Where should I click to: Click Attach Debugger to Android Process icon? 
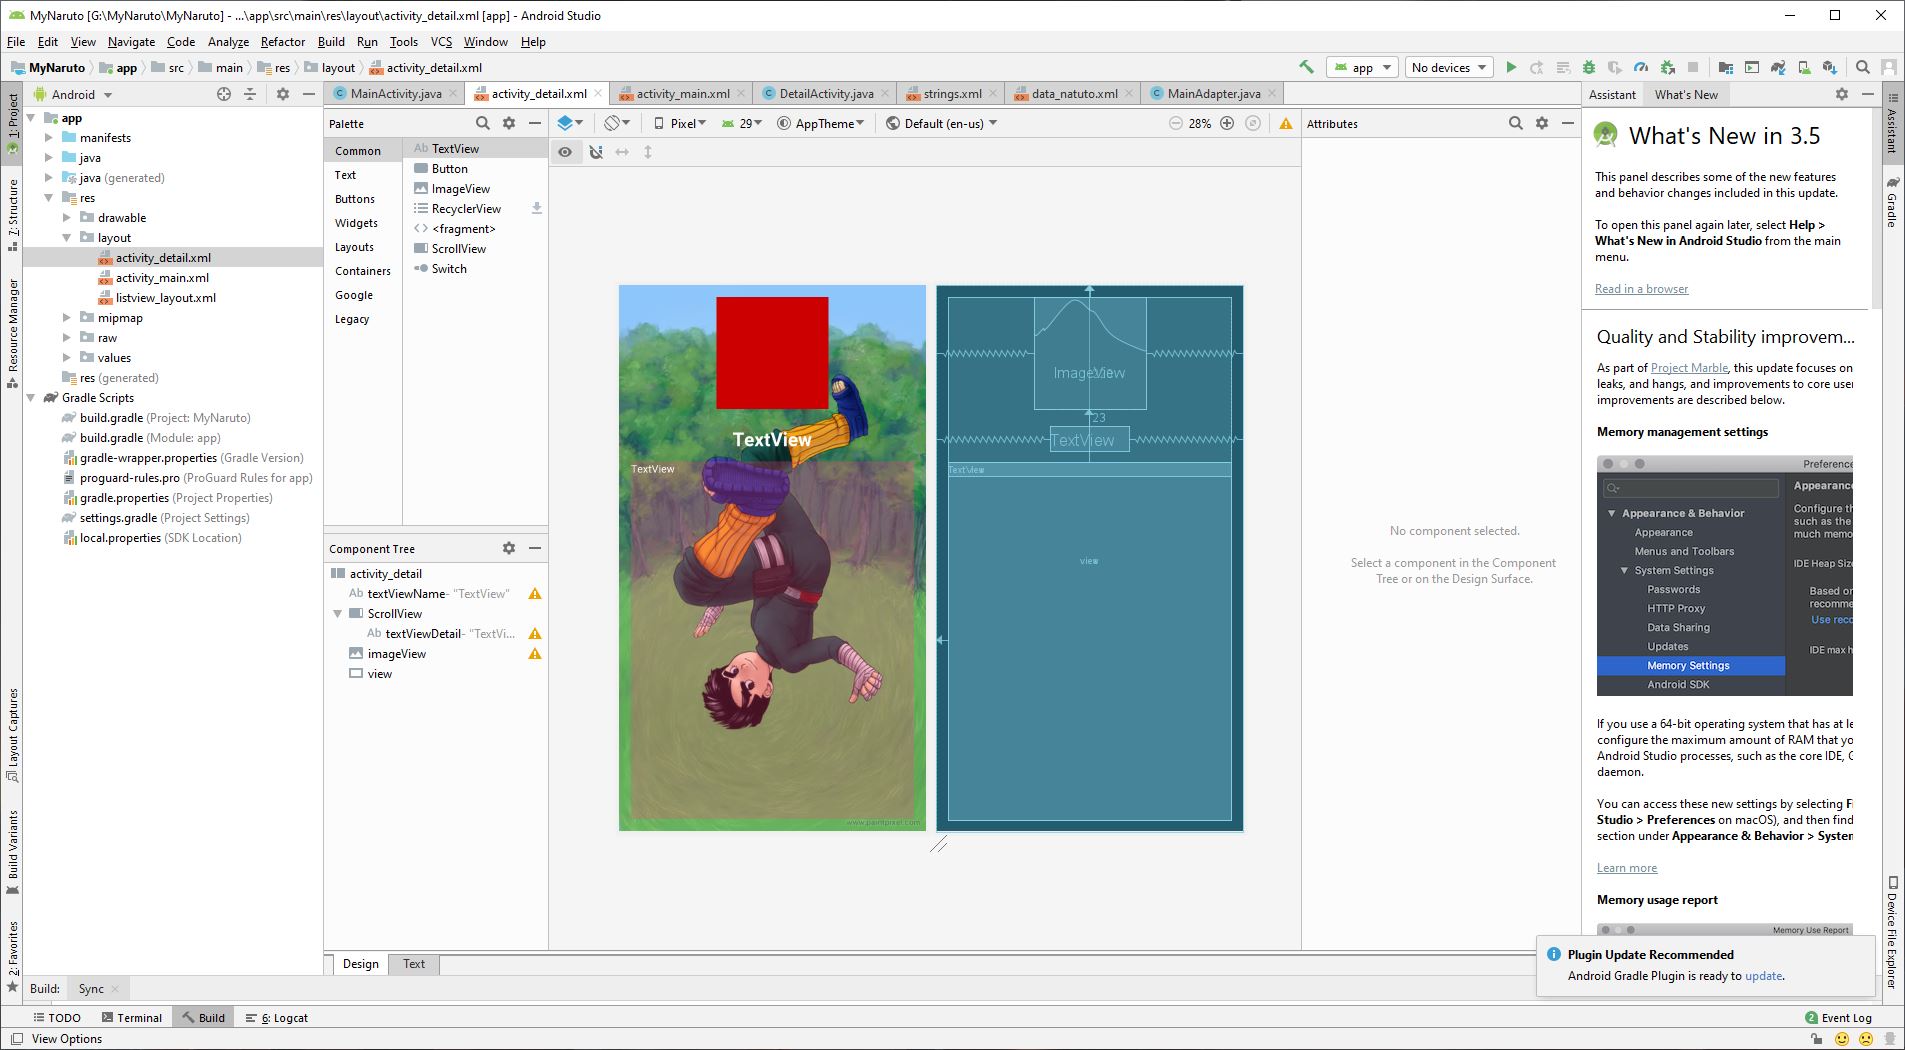[x=1667, y=67]
